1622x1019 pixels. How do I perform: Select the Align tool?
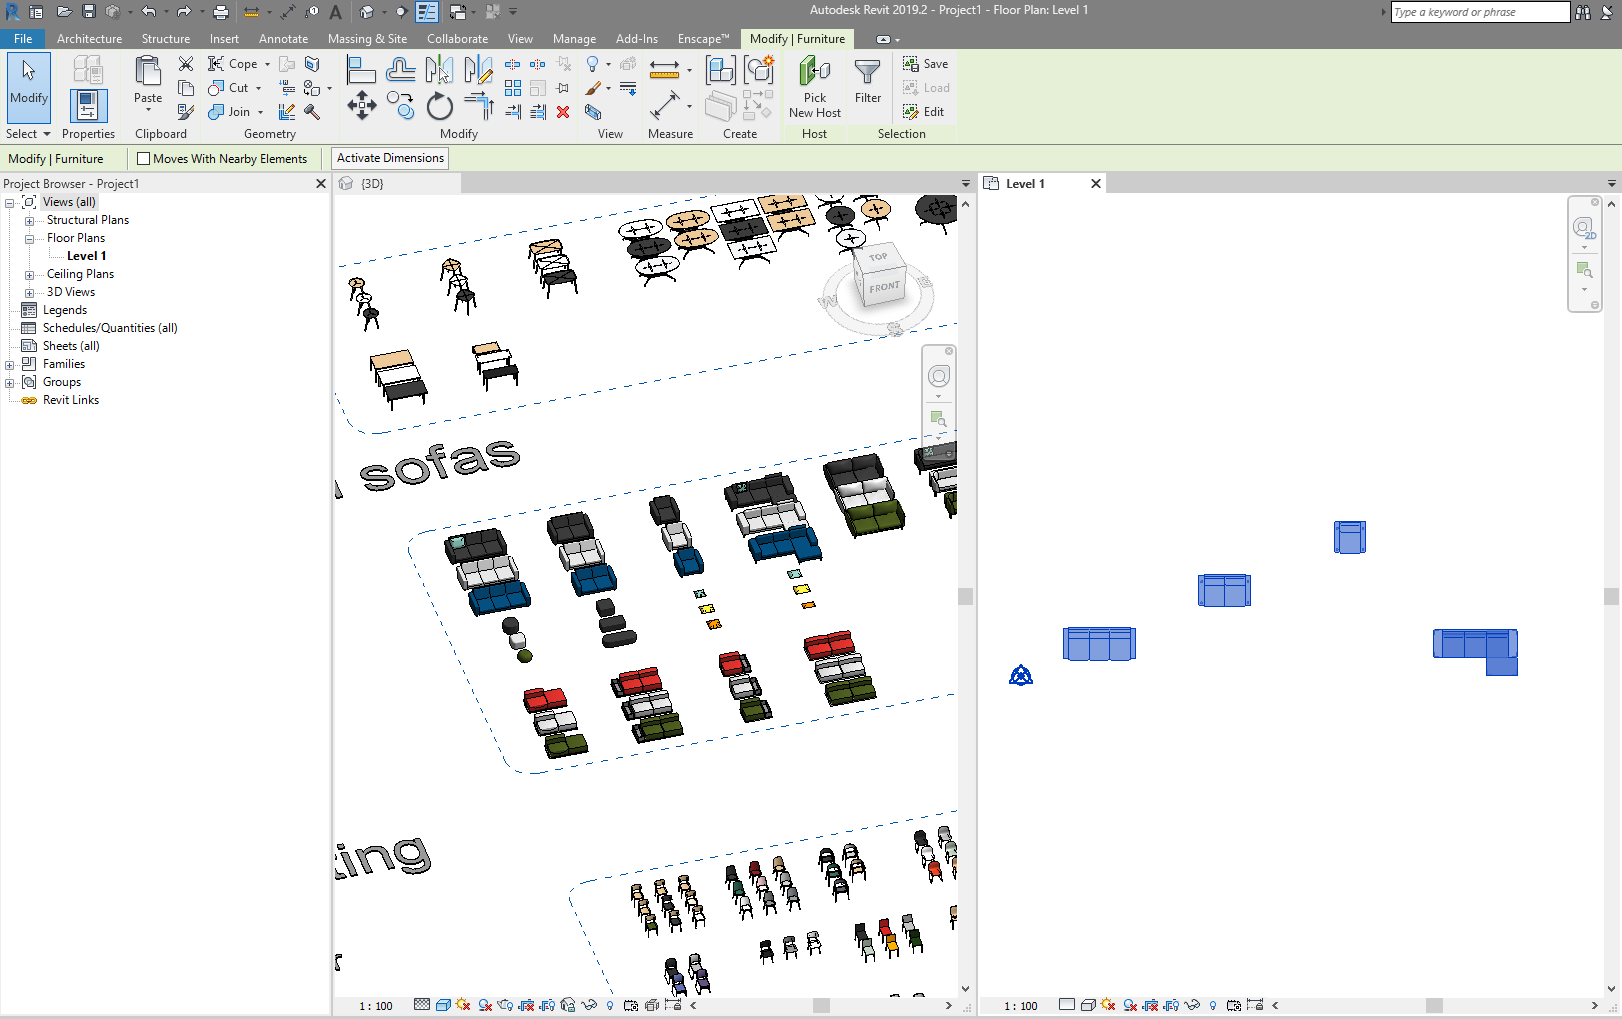pyautogui.click(x=361, y=70)
